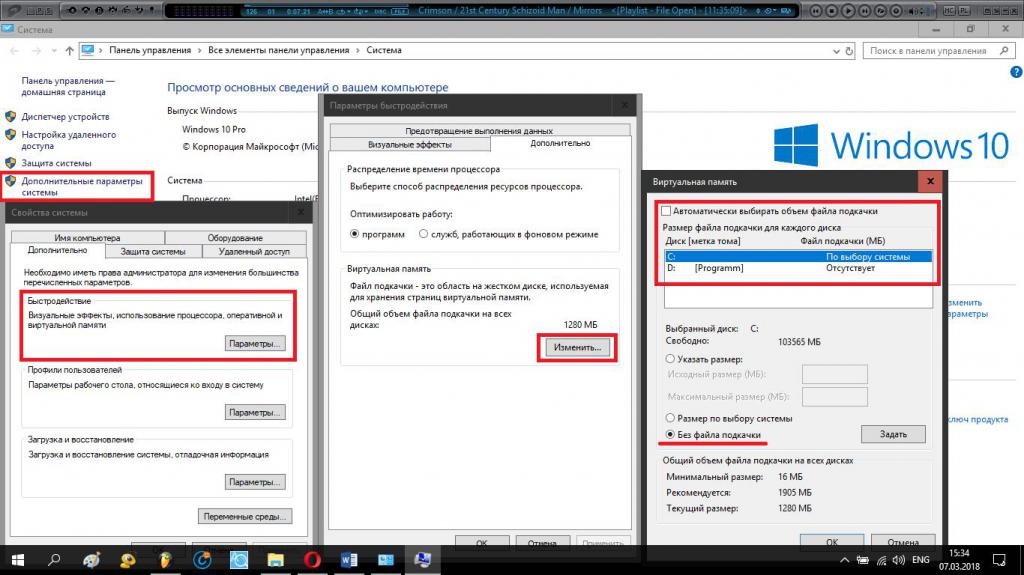
Task: Click 'Отмена' in Виртуальная память dialog
Action: (x=903, y=542)
